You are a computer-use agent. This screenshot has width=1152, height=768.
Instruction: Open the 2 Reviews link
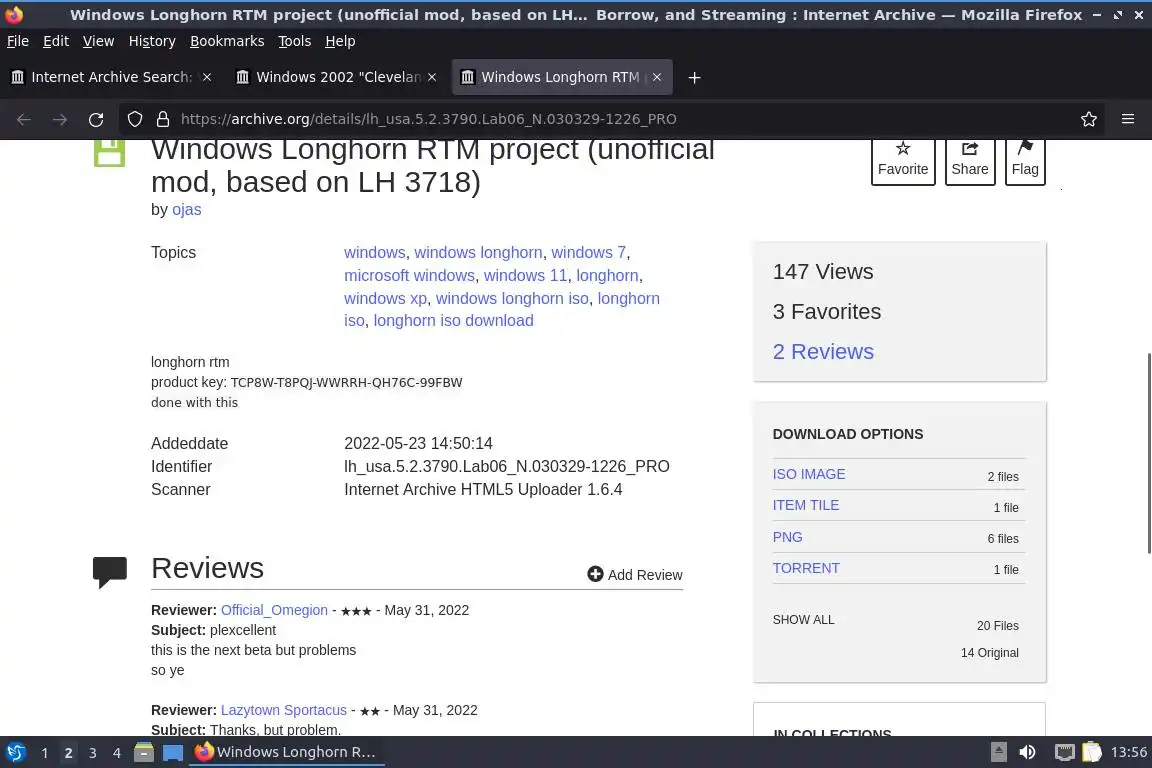click(x=823, y=351)
